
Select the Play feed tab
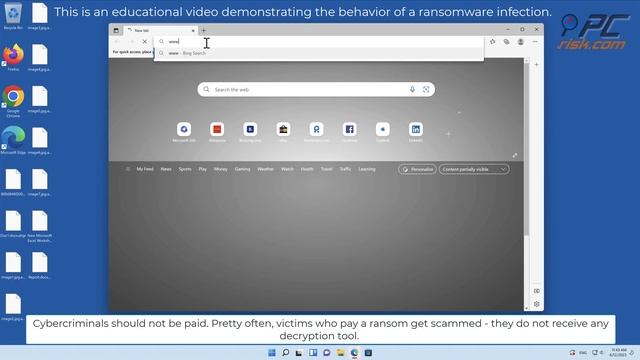point(202,169)
